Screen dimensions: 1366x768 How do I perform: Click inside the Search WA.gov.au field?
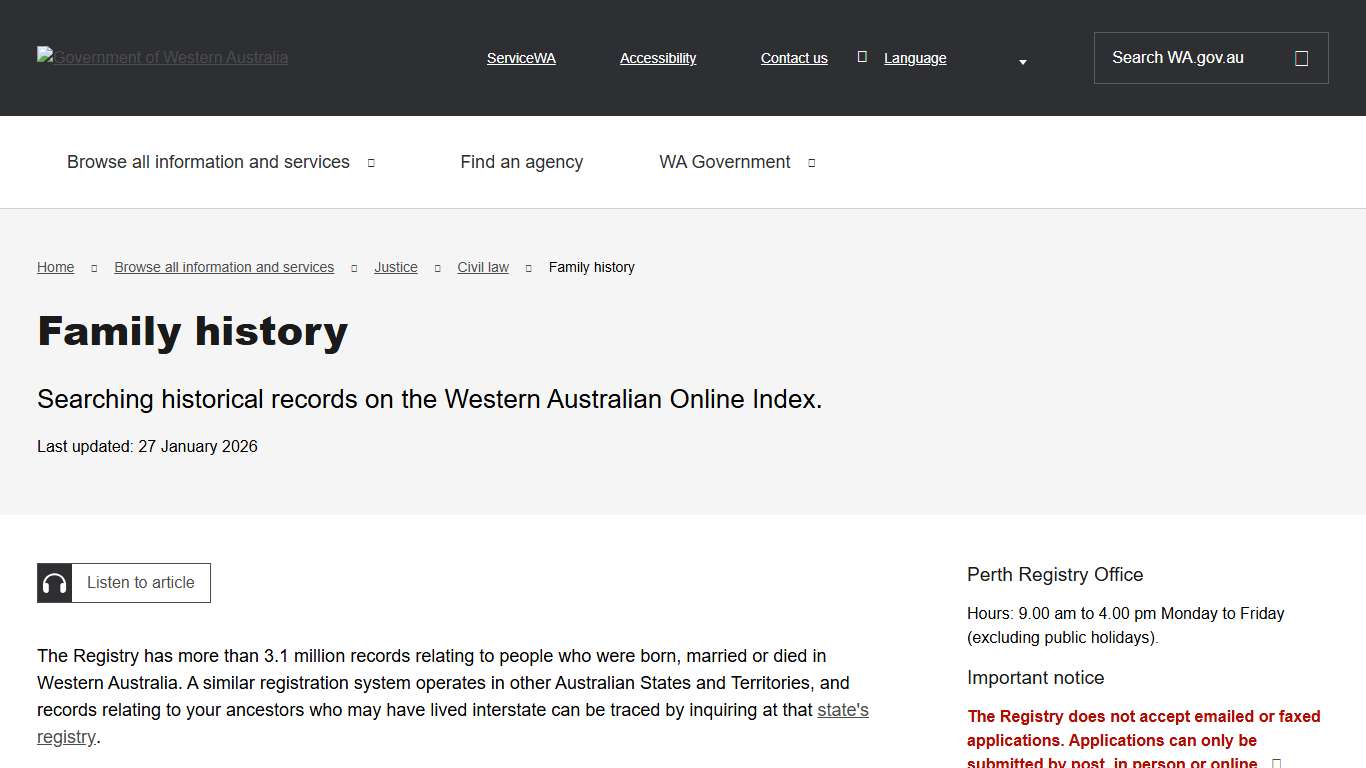coord(1180,57)
